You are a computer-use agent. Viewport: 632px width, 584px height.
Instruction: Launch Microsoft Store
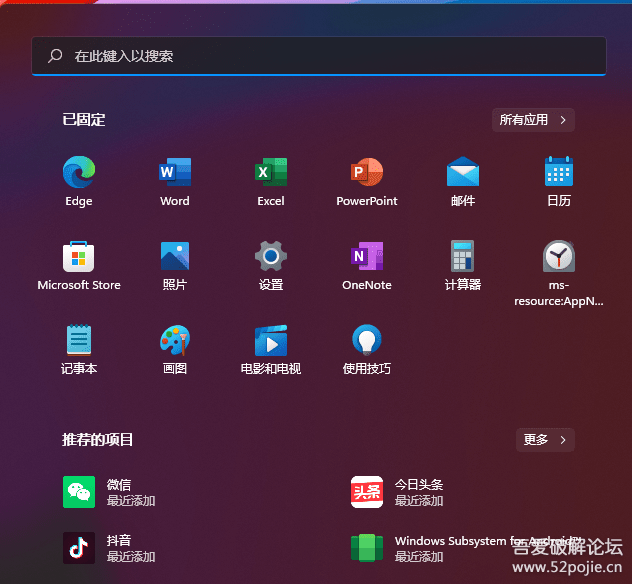(x=79, y=257)
